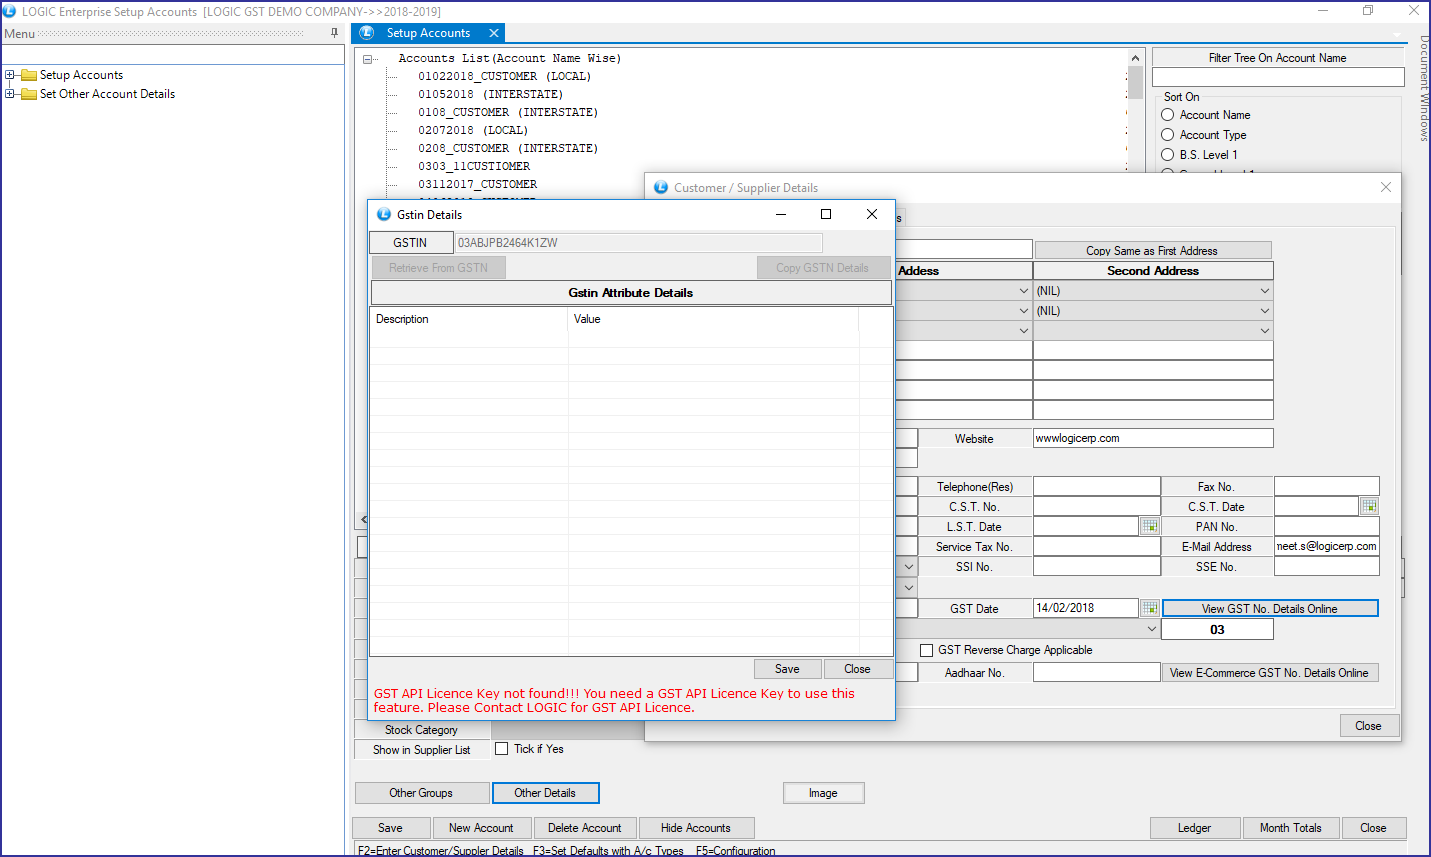
Task: Click Retrieve From GSTN button
Action: [x=438, y=268]
